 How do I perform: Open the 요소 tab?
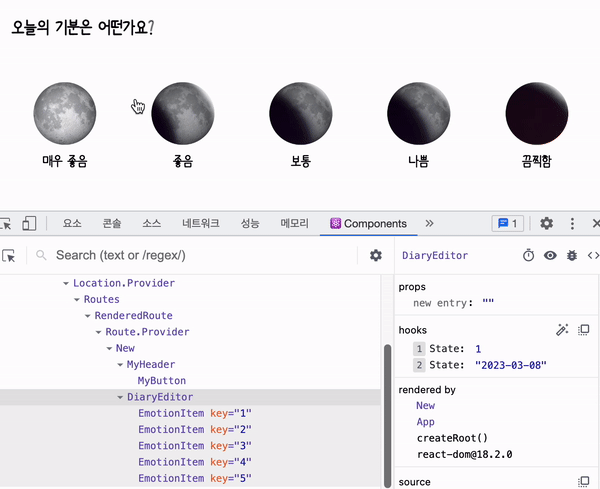pos(72,223)
